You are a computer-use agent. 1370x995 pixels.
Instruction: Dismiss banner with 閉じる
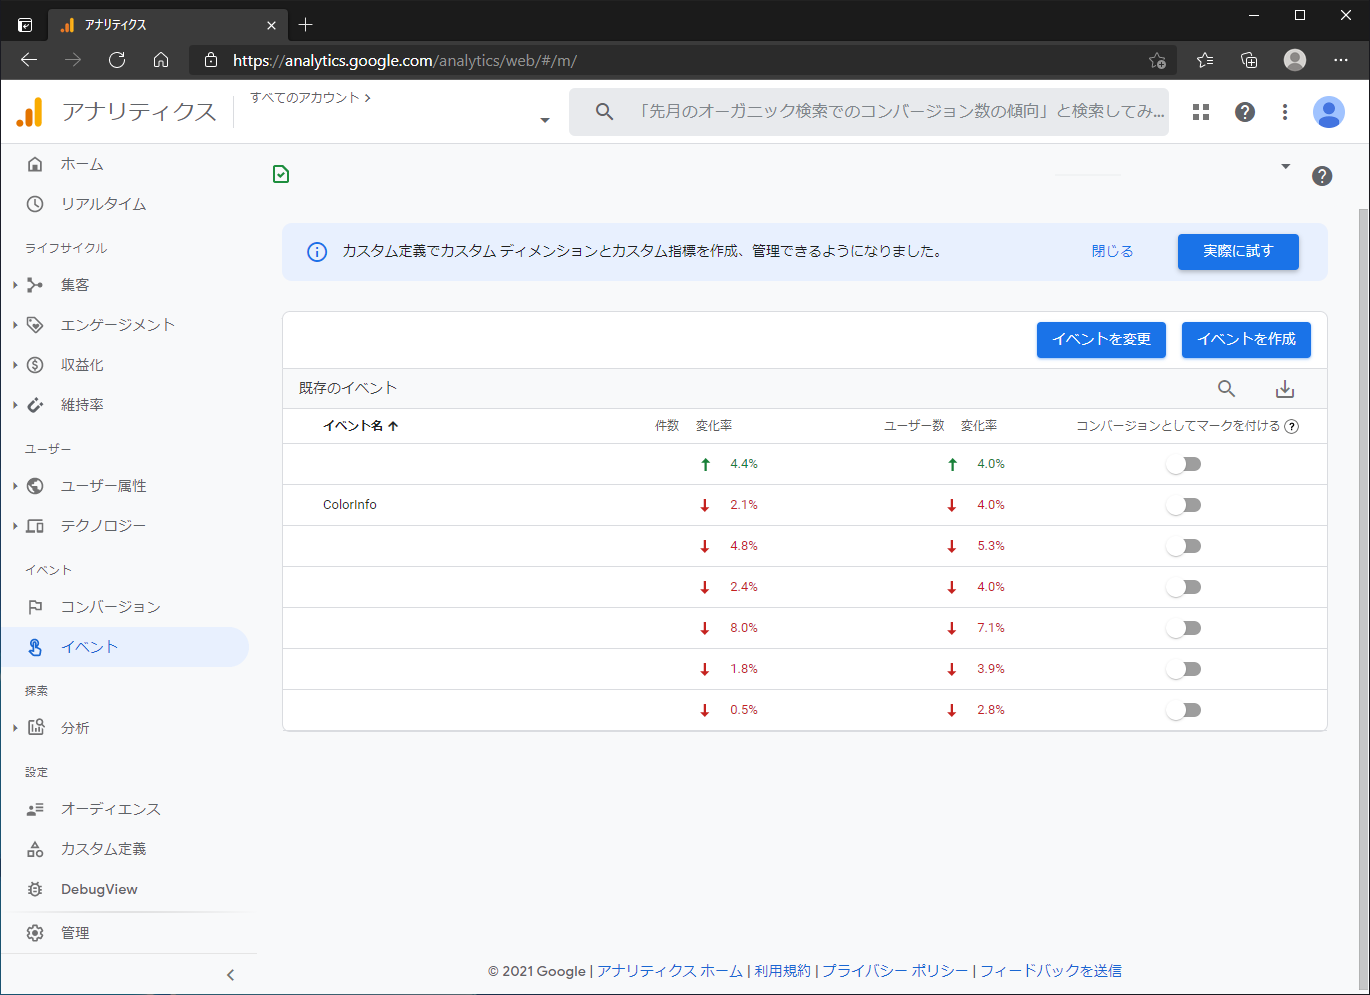[1112, 252]
